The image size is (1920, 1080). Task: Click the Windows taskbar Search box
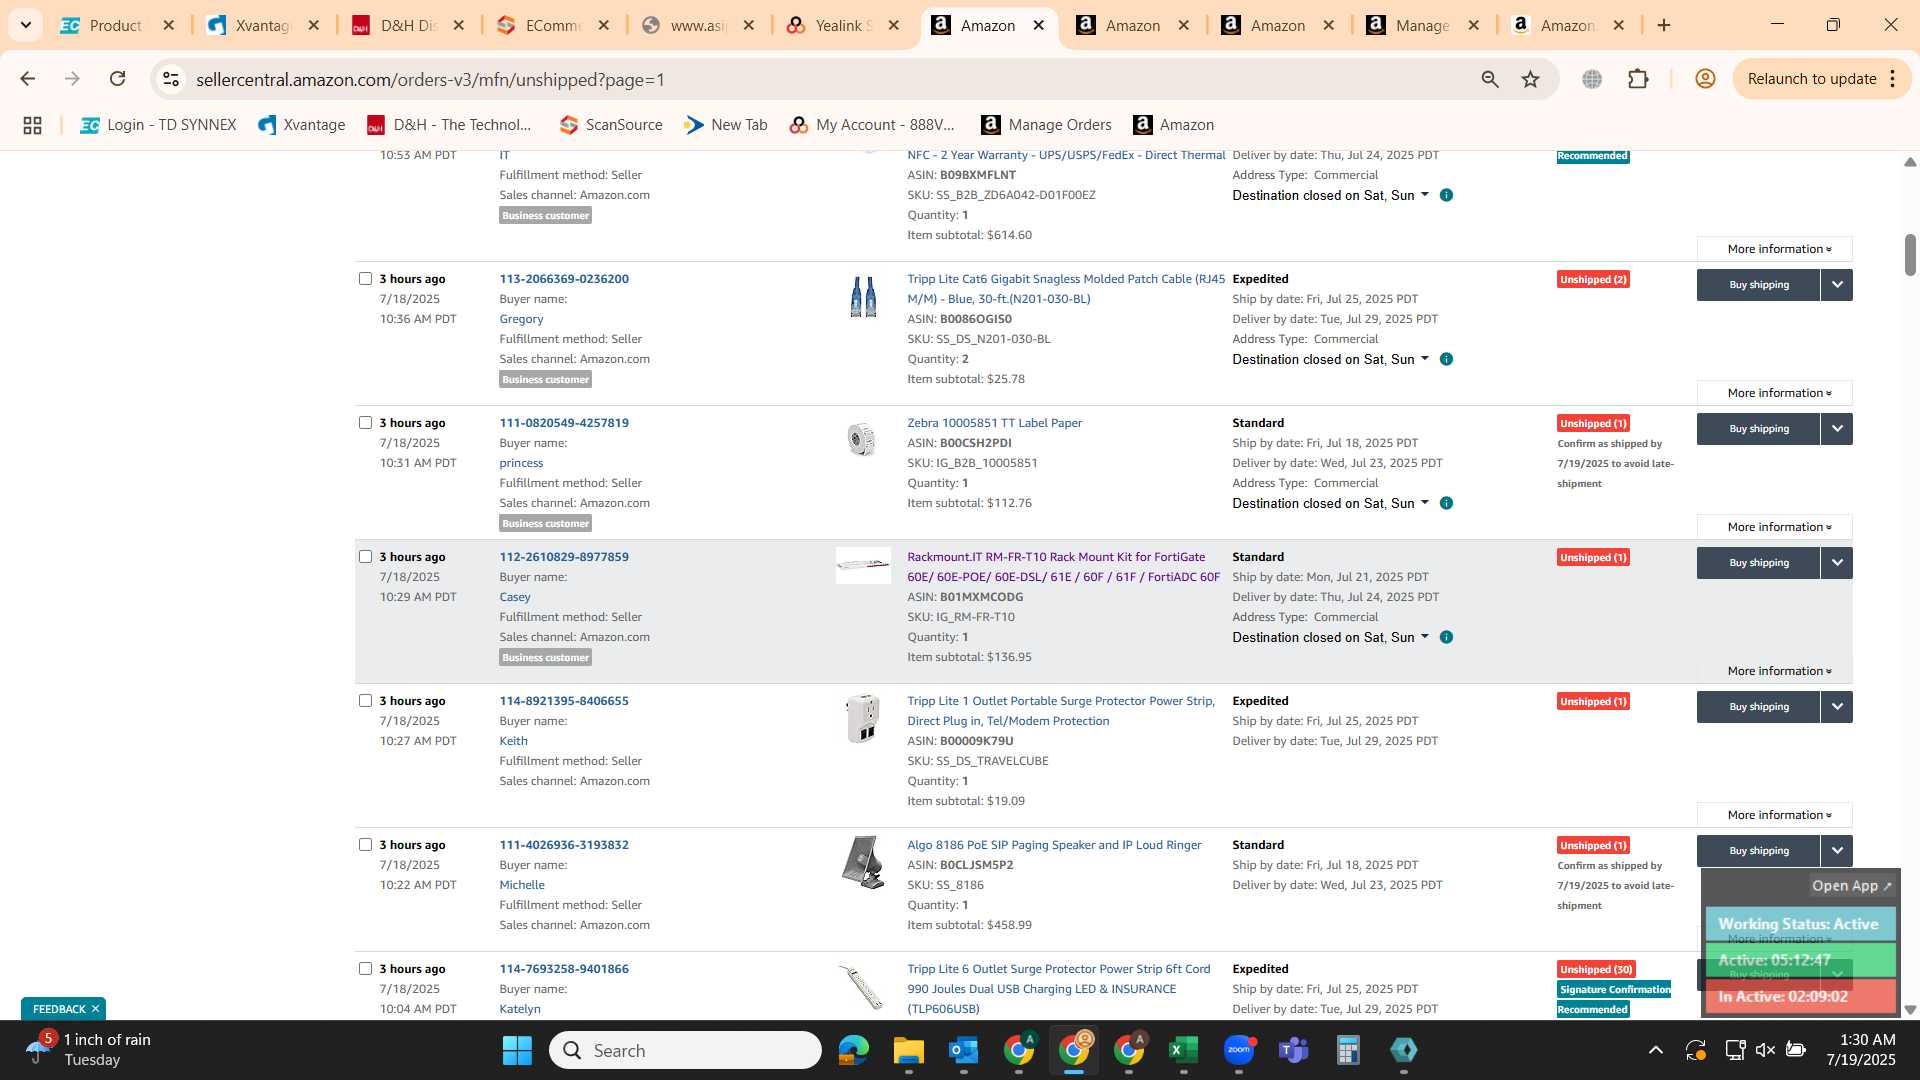click(685, 1050)
